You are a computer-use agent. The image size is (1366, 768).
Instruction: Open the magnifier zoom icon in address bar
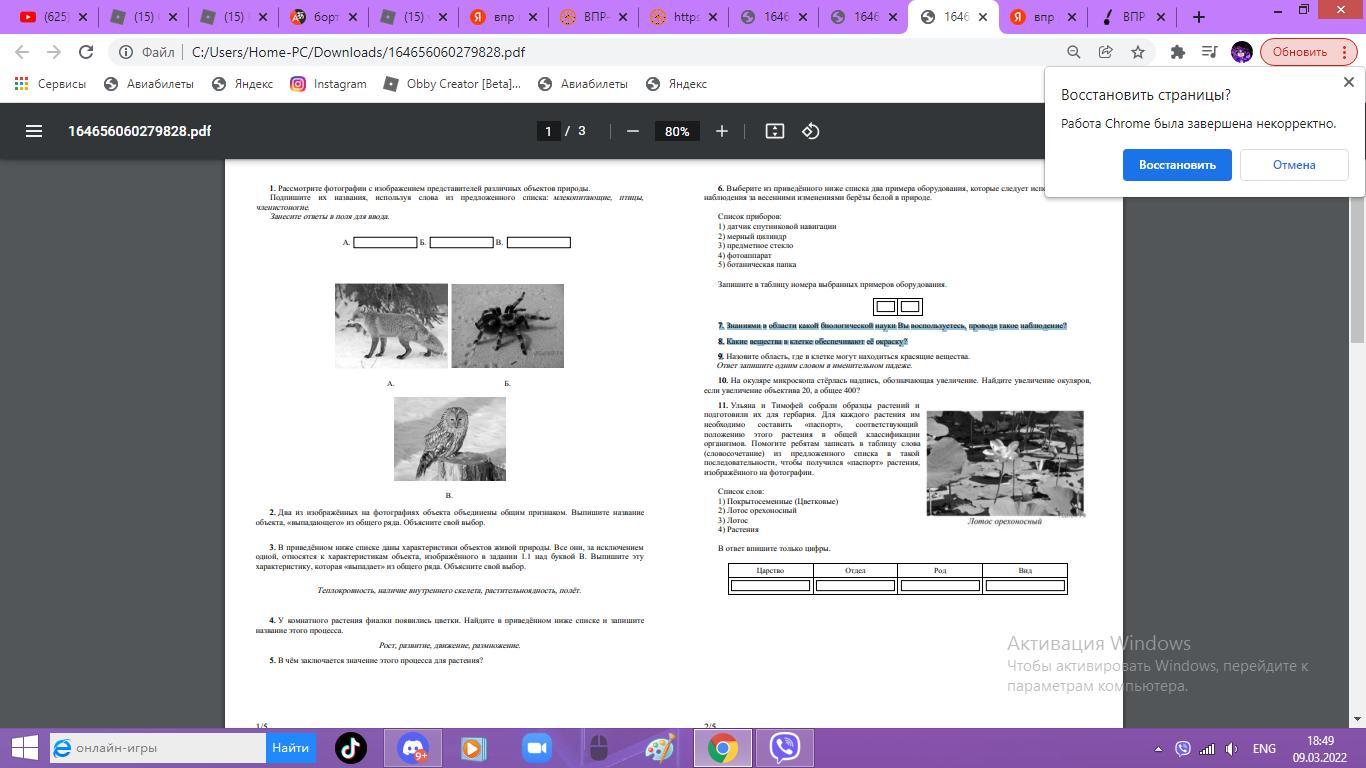[x=1073, y=52]
